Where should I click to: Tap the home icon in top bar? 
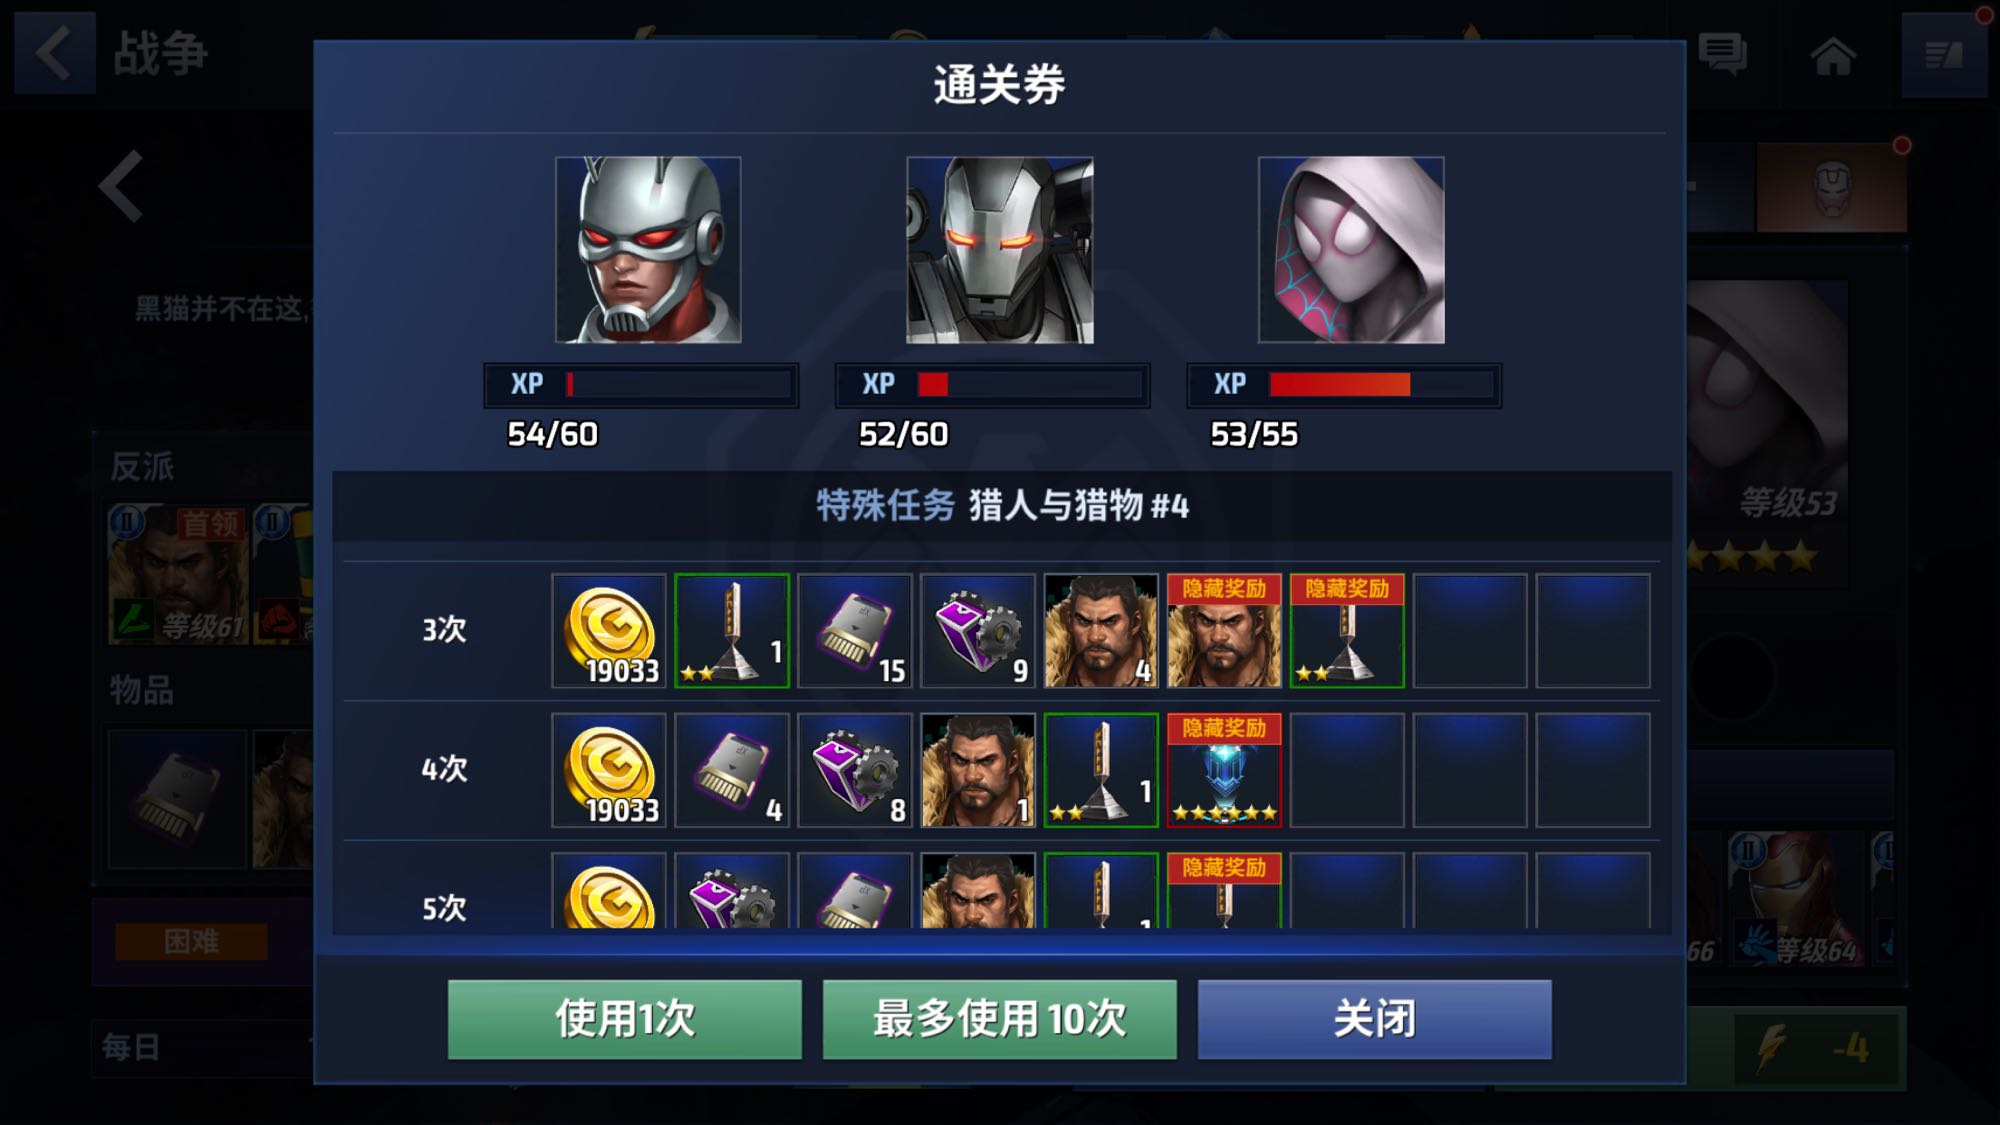click(1833, 56)
